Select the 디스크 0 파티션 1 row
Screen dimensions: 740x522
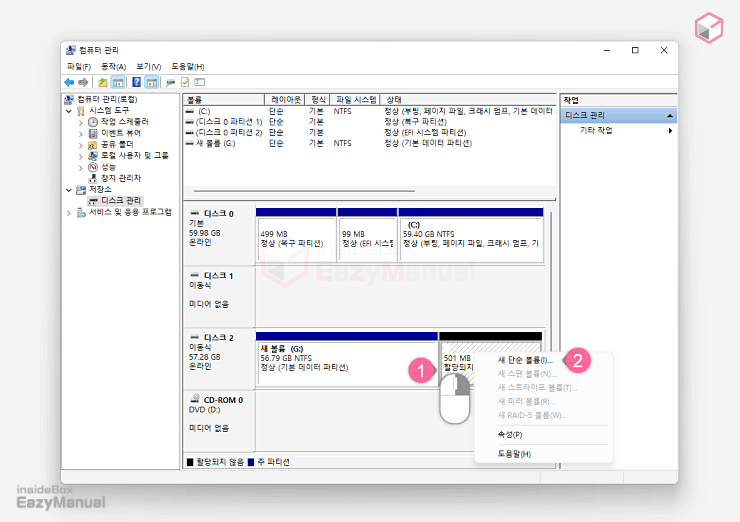point(370,122)
